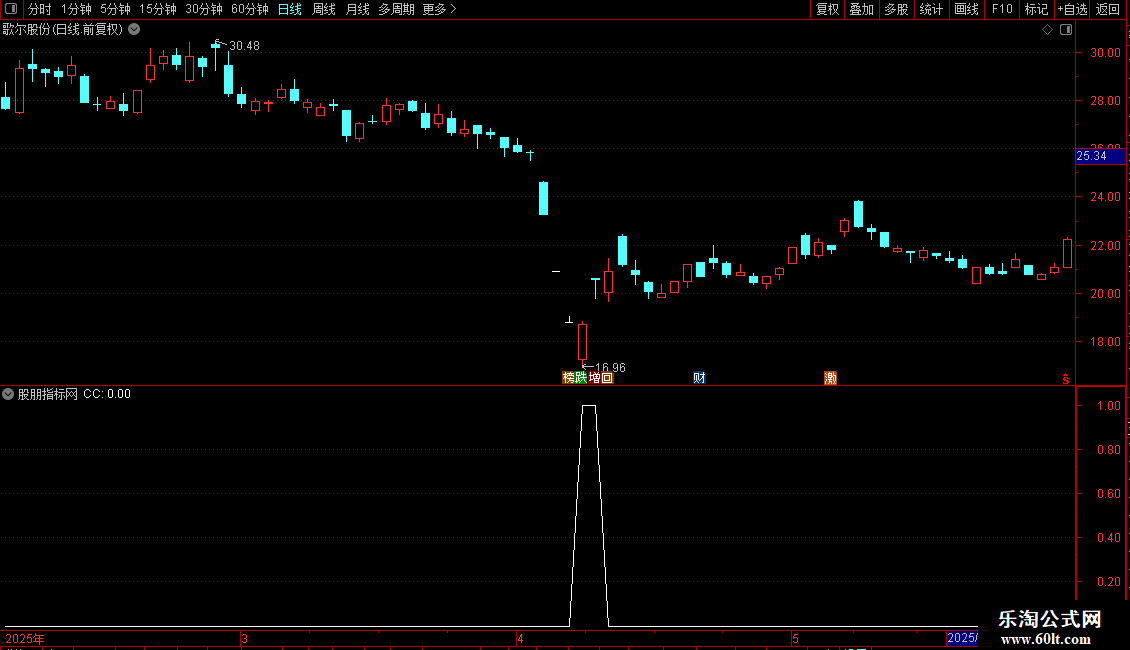Select the 15分钟 period tab
The width and height of the screenshot is (1130, 650).
[x=157, y=9]
